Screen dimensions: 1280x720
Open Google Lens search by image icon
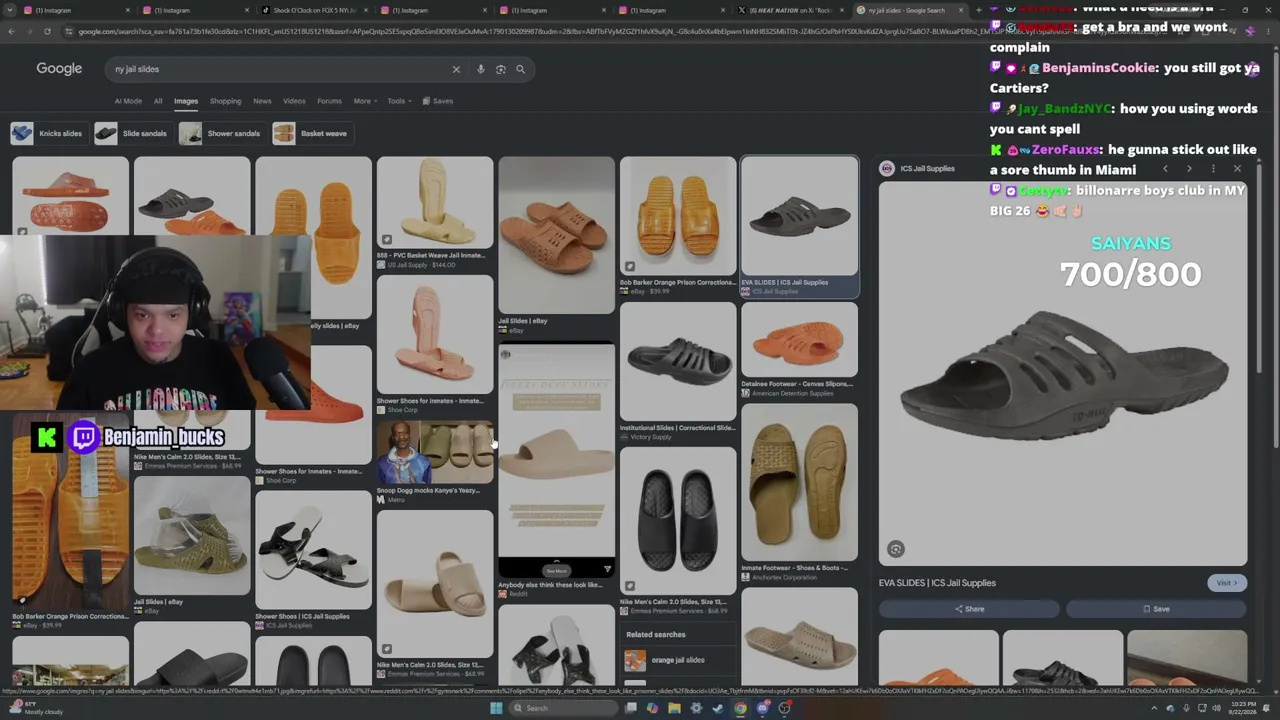(x=501, y=69)
